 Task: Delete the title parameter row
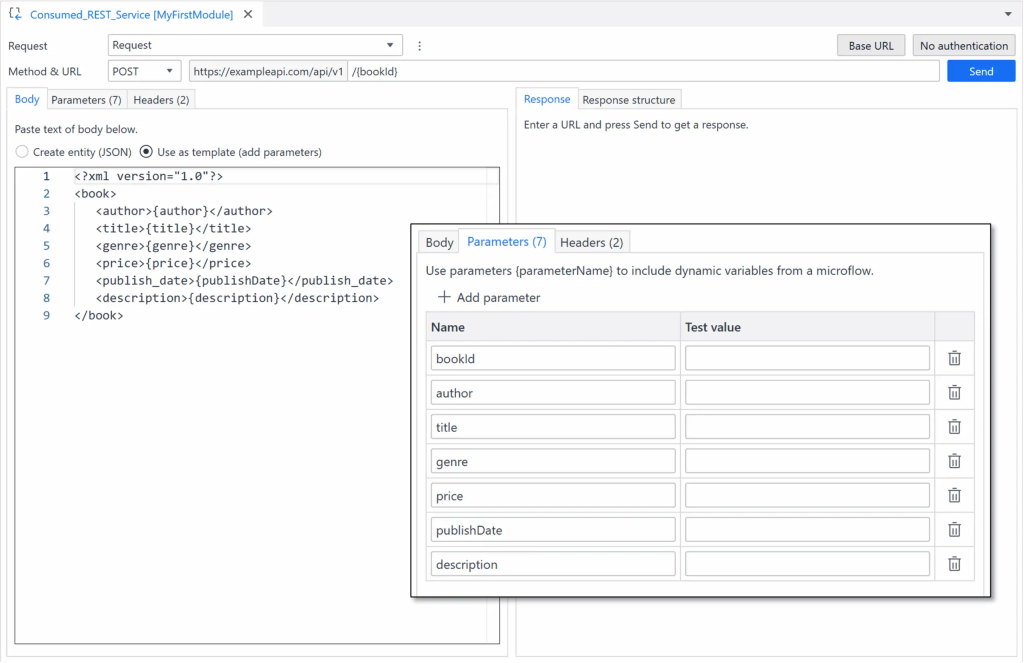954,427
